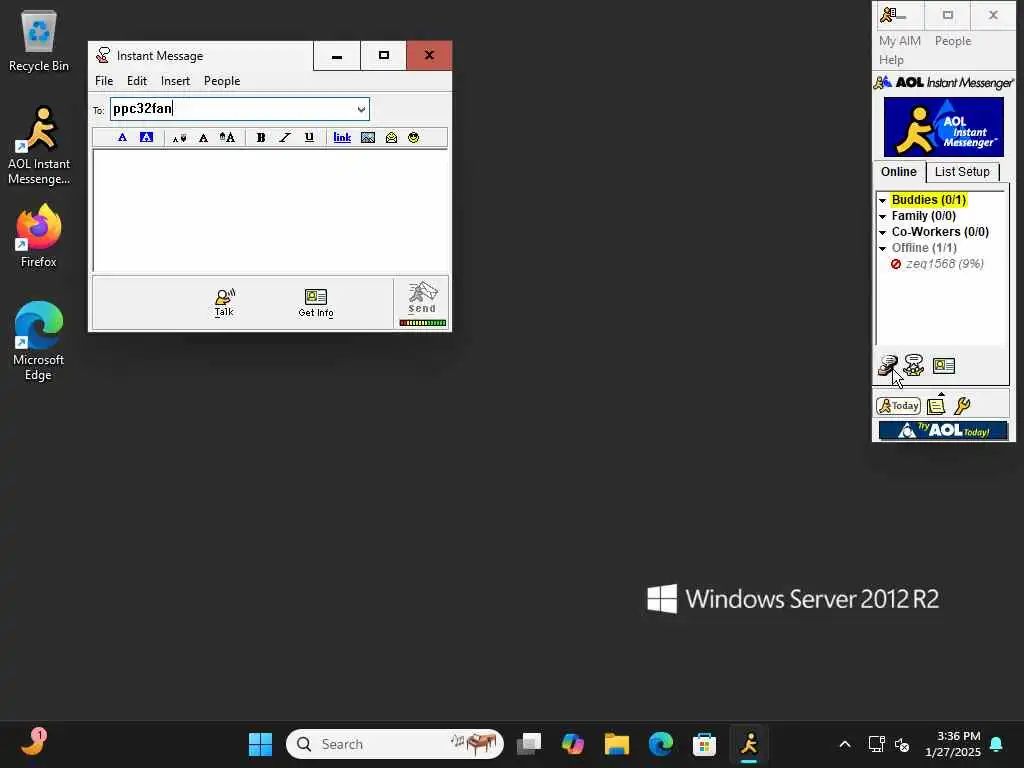Viewport: 1024px width, 768px height.
Task: Open the People menu in buddy list window
Action: 953,40
